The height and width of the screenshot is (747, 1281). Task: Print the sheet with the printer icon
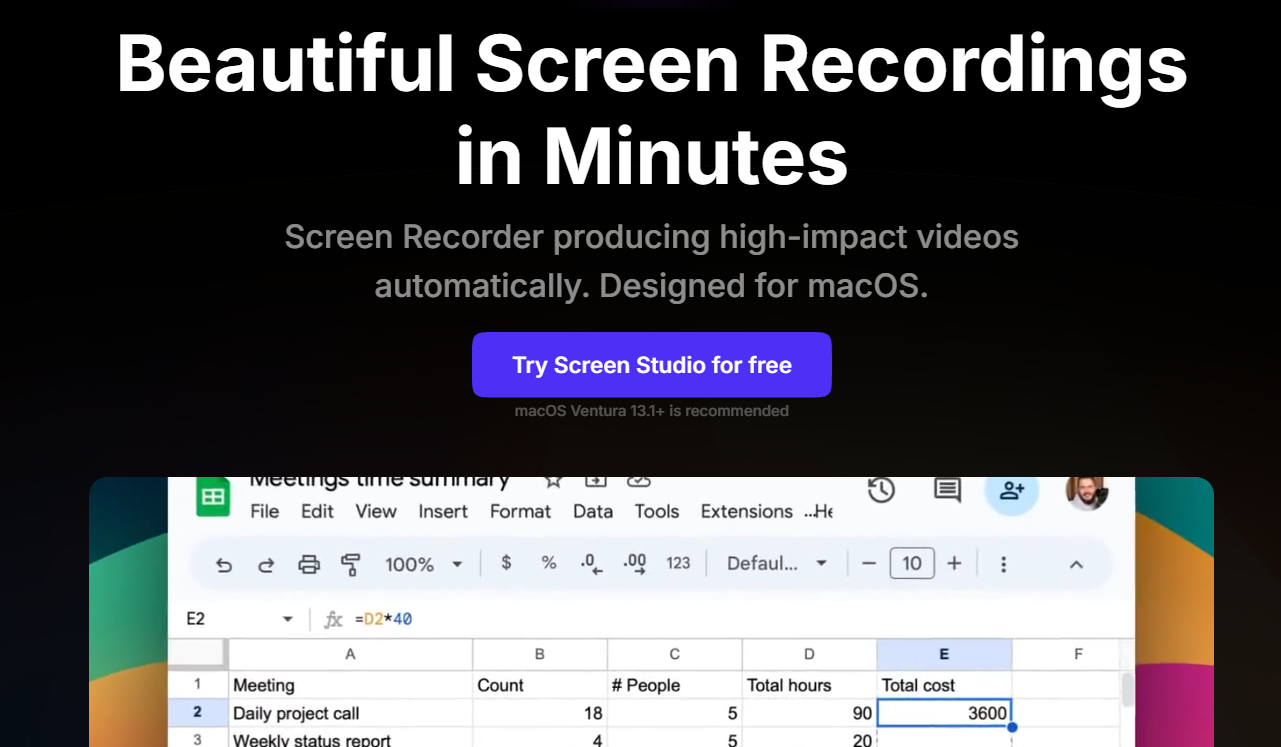309,564
